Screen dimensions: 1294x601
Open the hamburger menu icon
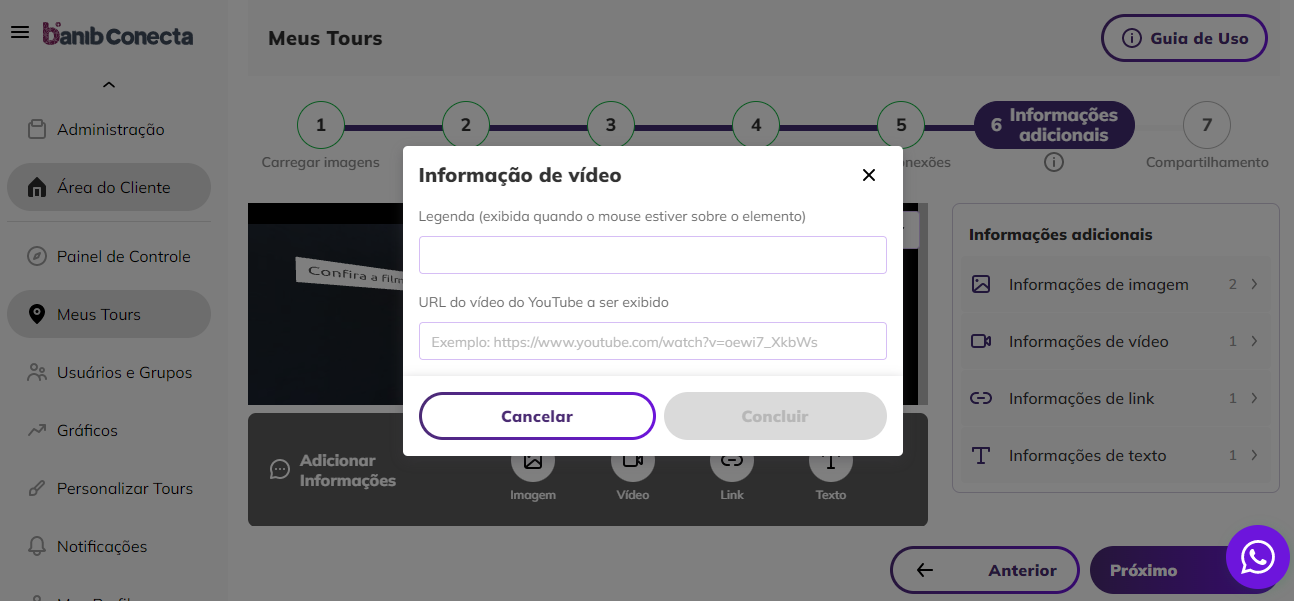click(19, 33)
